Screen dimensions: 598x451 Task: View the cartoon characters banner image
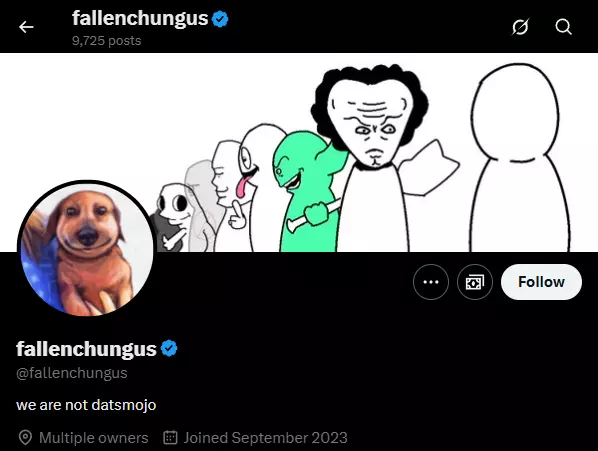[x=299, y=152]
